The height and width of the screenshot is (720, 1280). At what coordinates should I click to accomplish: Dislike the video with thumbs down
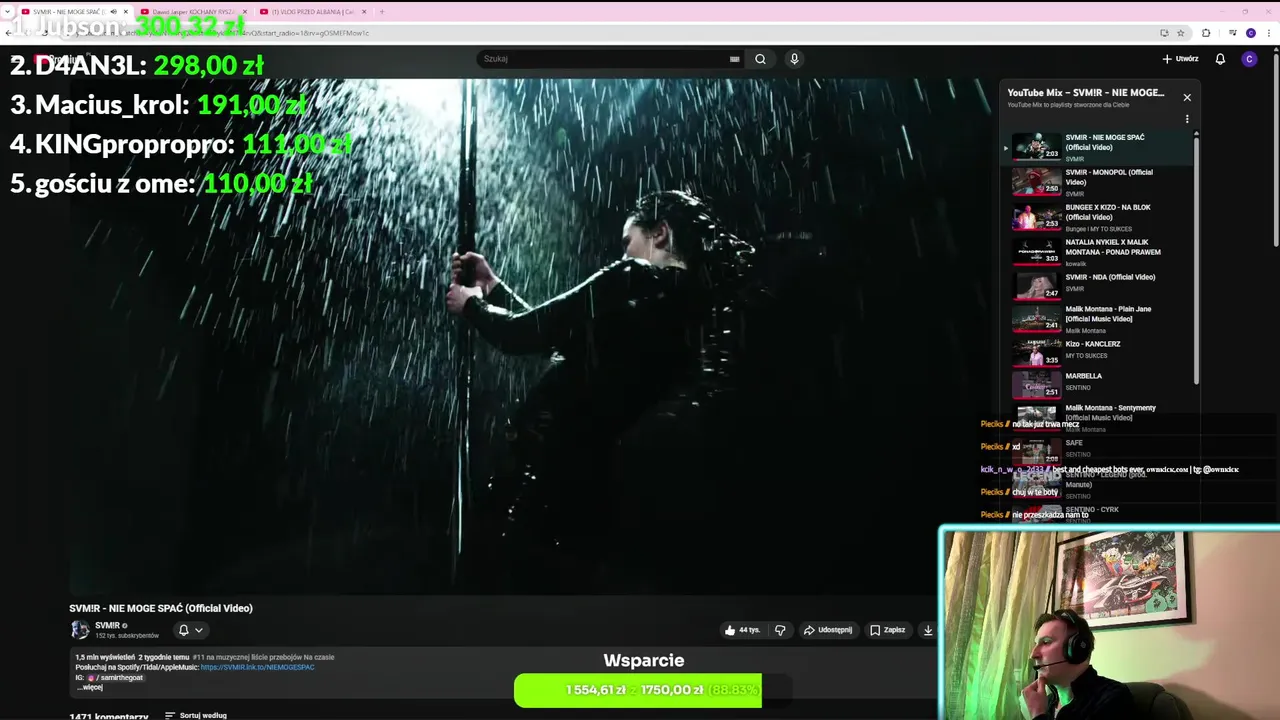(x=780, y=630)
